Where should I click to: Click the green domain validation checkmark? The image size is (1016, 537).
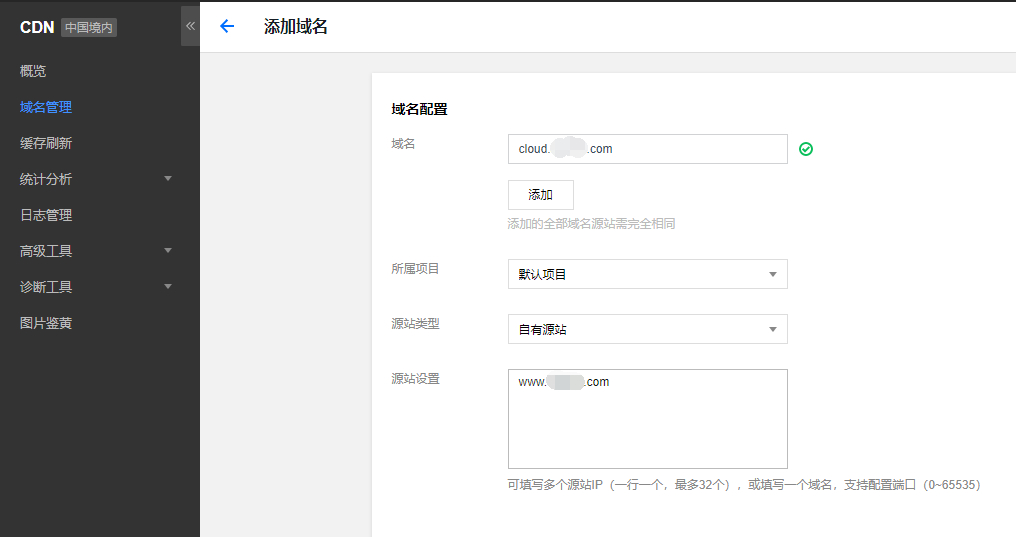pos(806,149)
